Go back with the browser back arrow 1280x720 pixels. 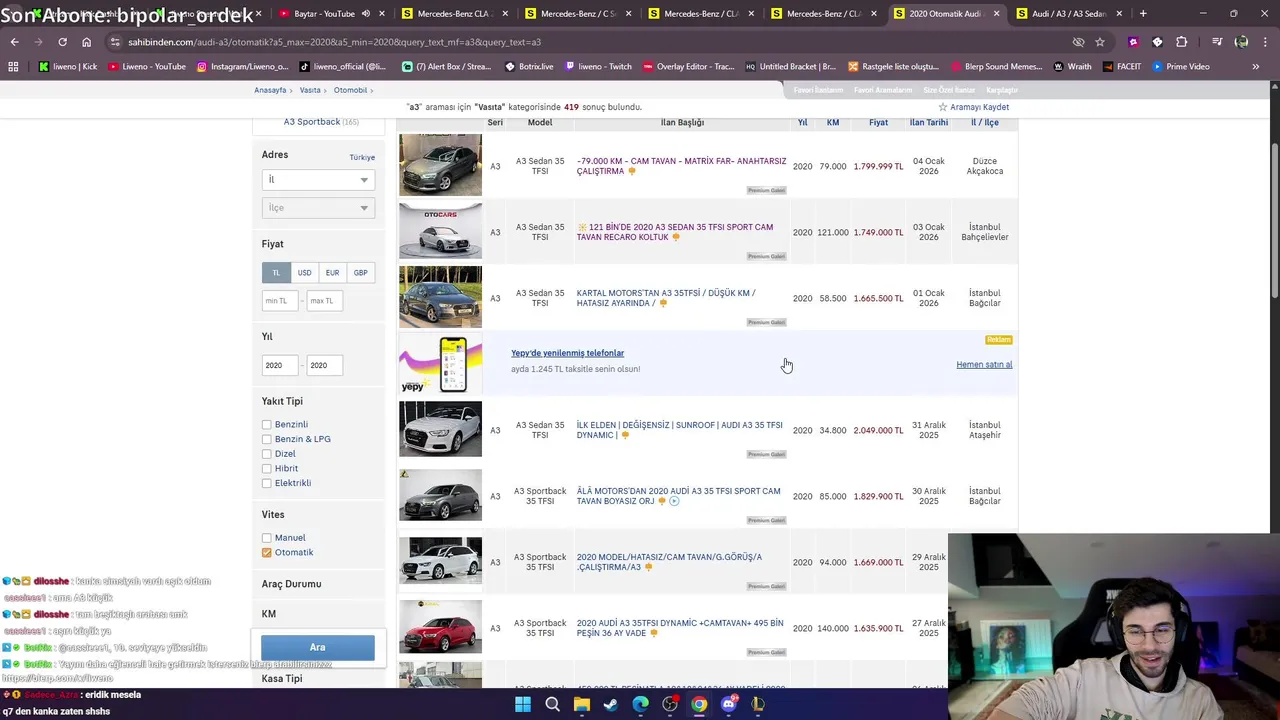click(14, 42)
